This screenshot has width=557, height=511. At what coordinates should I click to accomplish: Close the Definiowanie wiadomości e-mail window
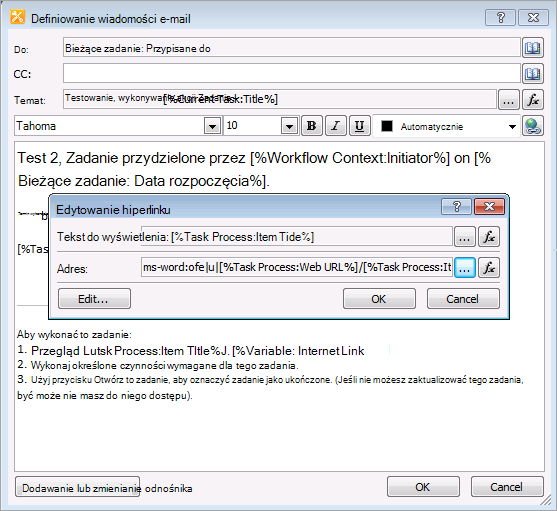click(x=533, y=17)
